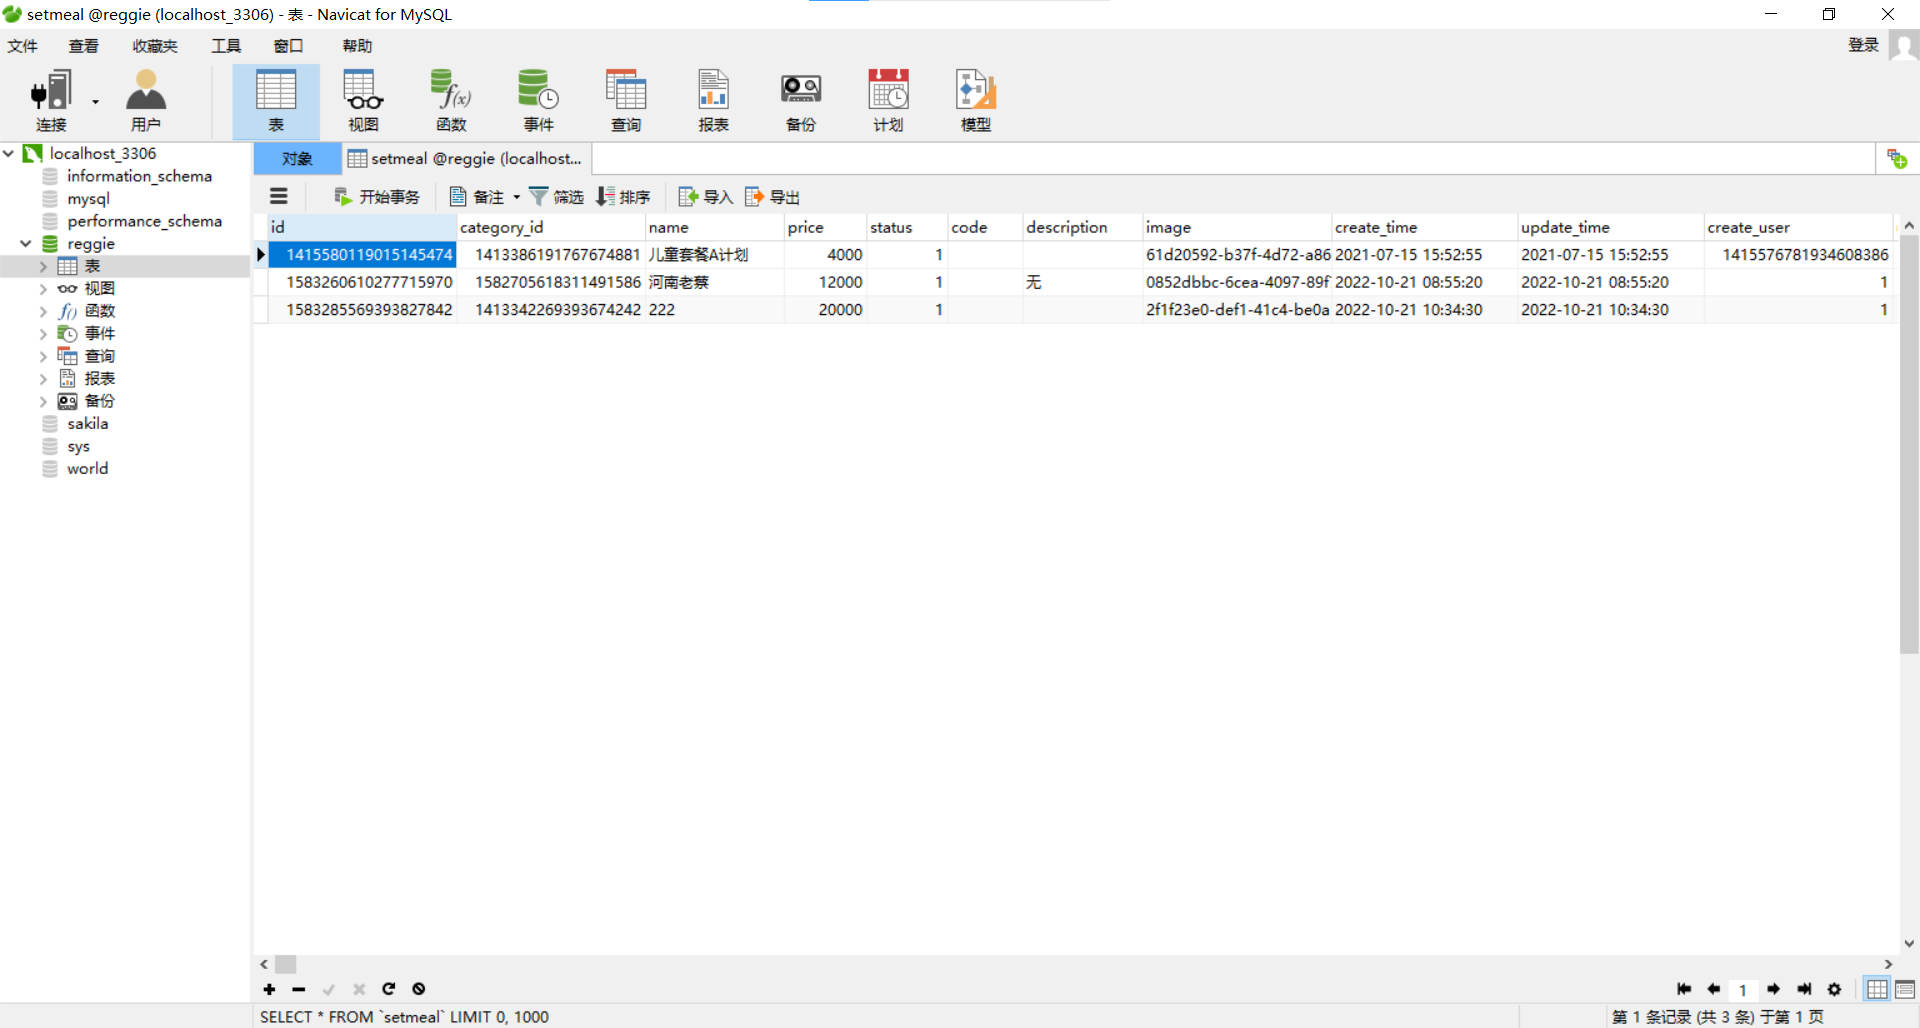
Task: Select the mysql database in tree
Action: pos(88,198)
